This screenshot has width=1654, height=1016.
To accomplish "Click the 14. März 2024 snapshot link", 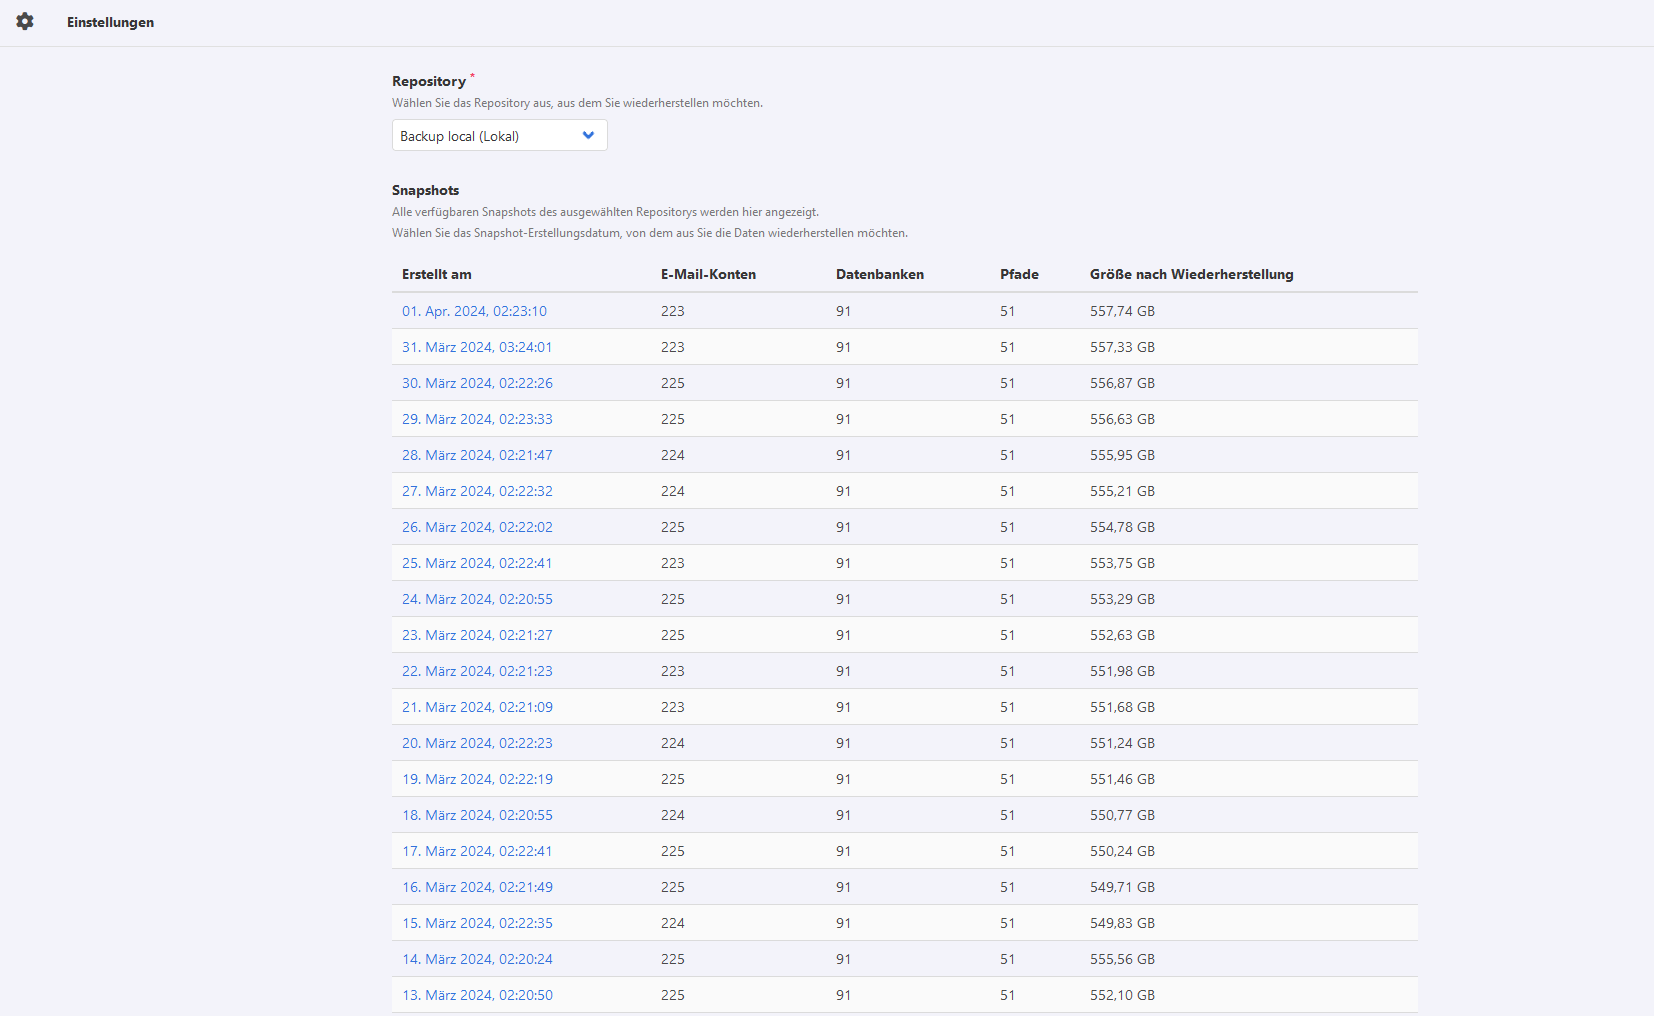I will (477, 959).
